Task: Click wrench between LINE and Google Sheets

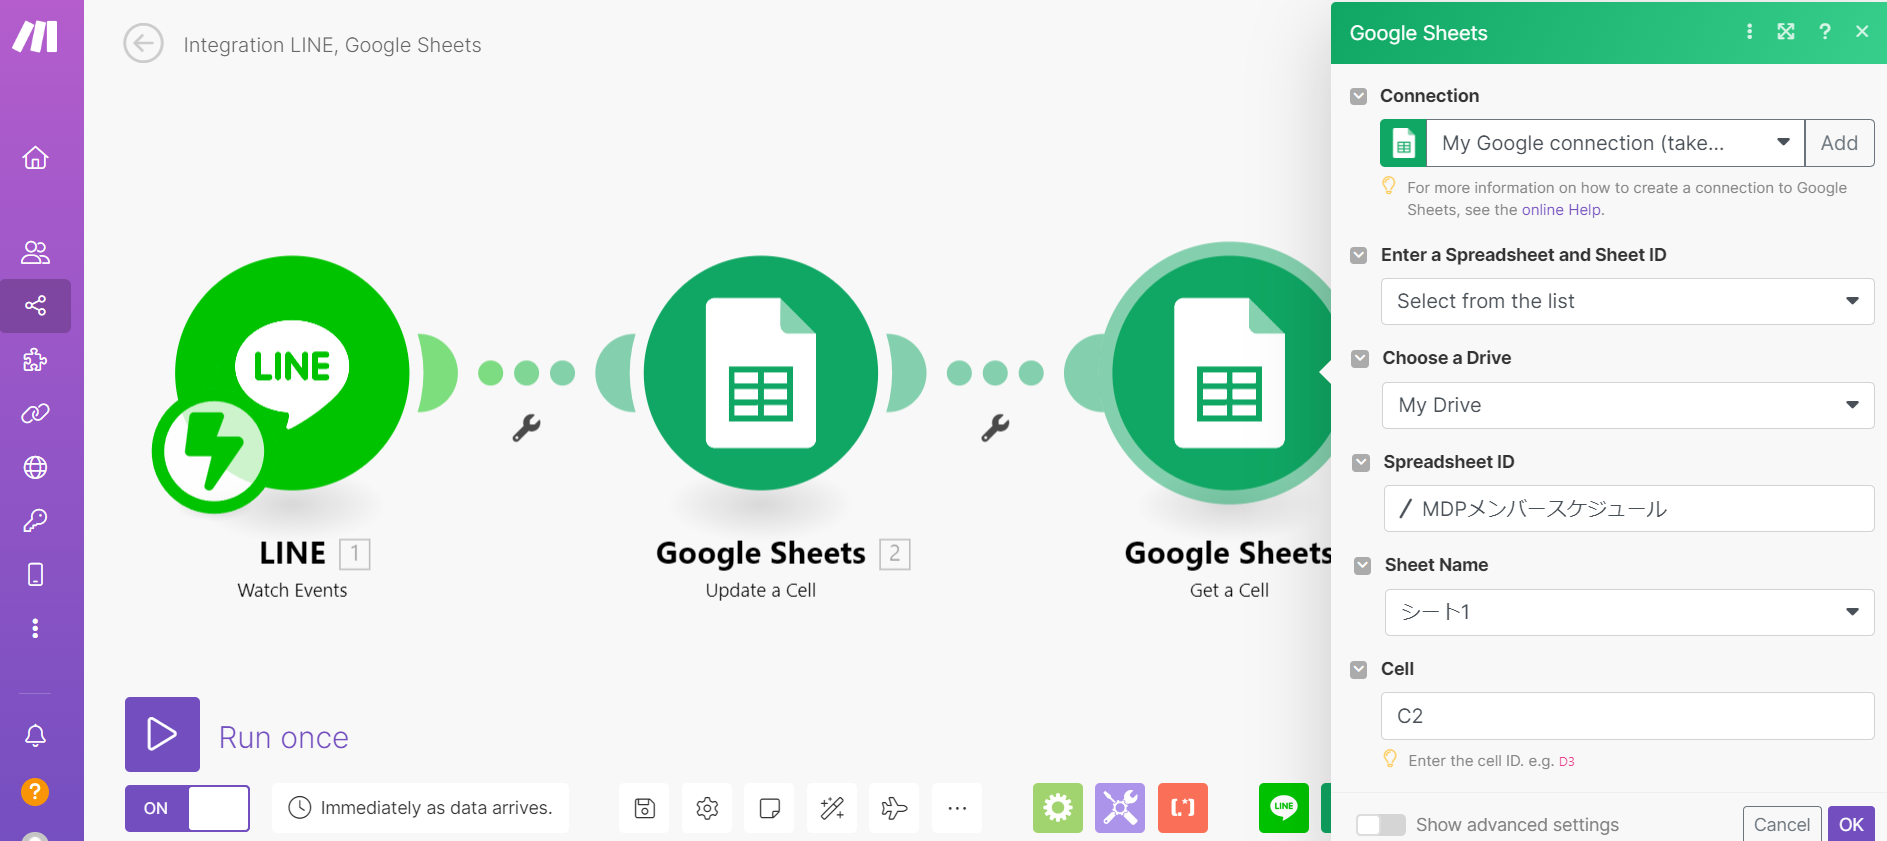Action: [526, 428]
